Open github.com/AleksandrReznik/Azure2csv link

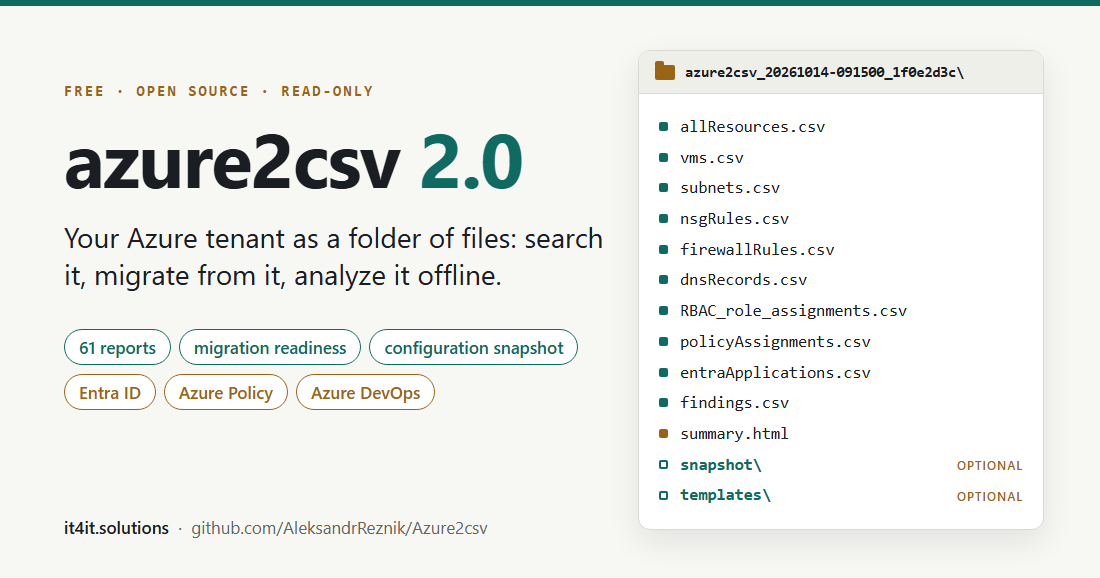click(x=340, y=528)
